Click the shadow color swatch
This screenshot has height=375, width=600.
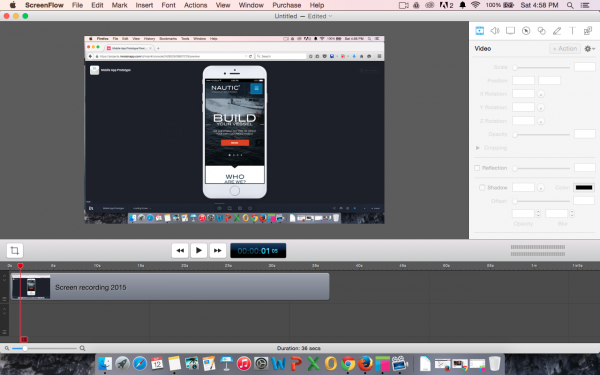click(x=584, y=188)
